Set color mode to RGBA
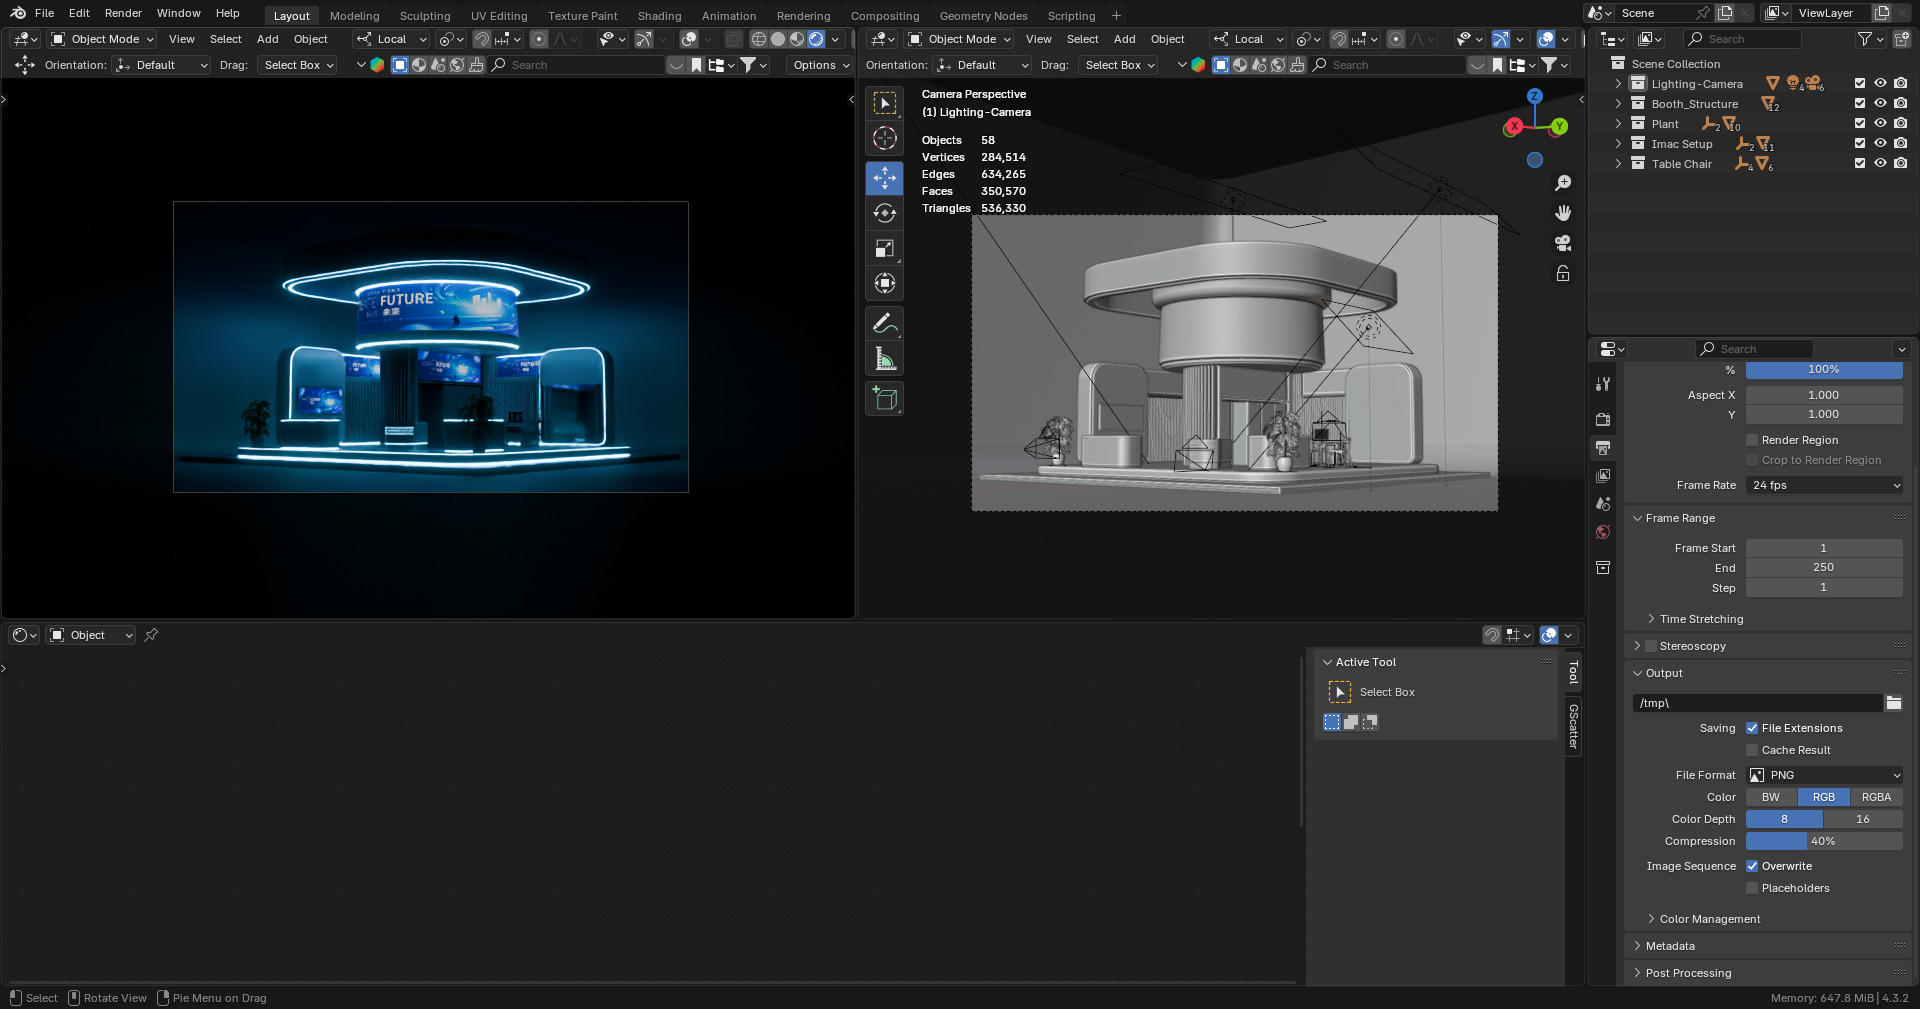Viewport: 1920px width, 1009px height. point(1876,797)
